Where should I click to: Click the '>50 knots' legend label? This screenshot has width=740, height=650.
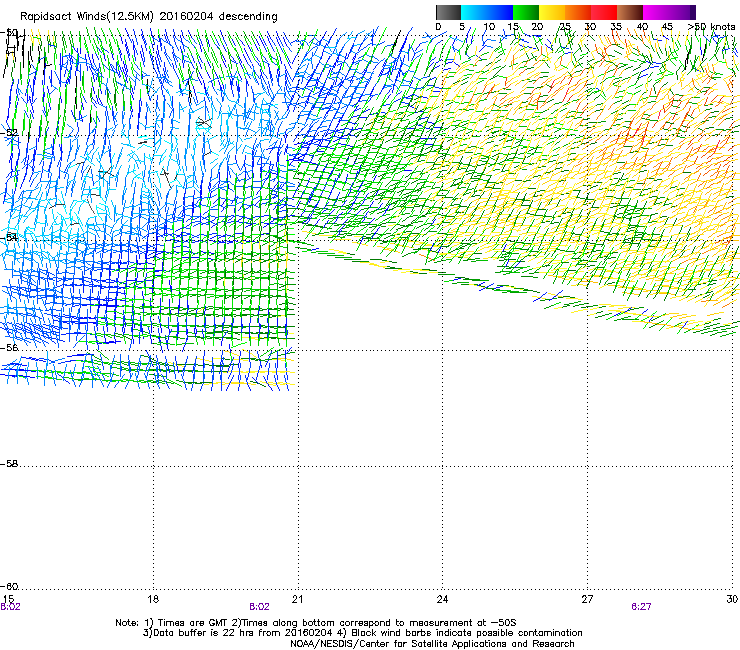[x=711, y=27]
